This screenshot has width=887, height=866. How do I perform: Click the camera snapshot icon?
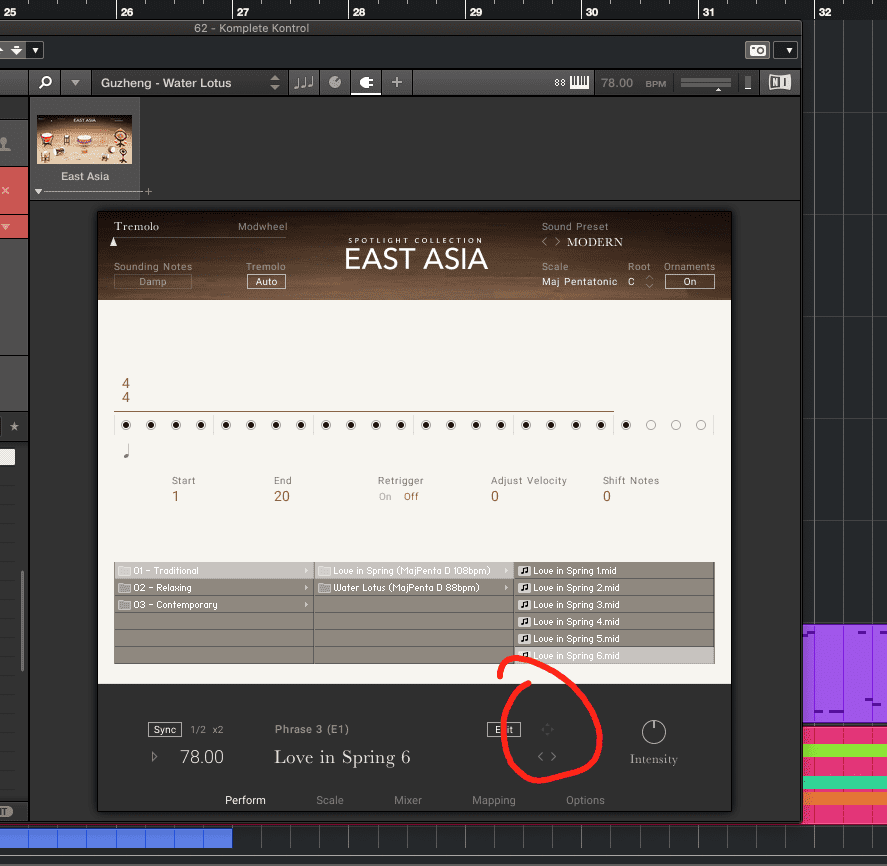point(757,50)
